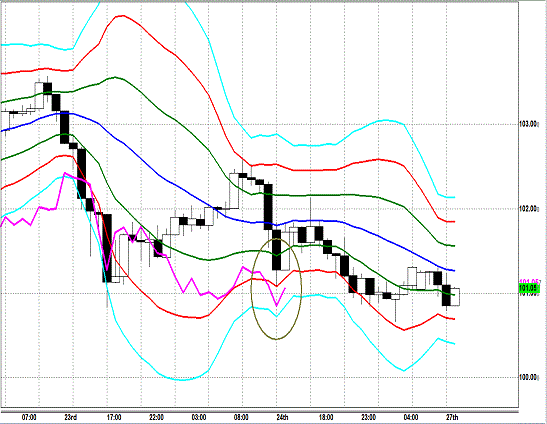Click the 27th date label on time axis
Viewport: 547px width, 424px height.
click(452, 417)
